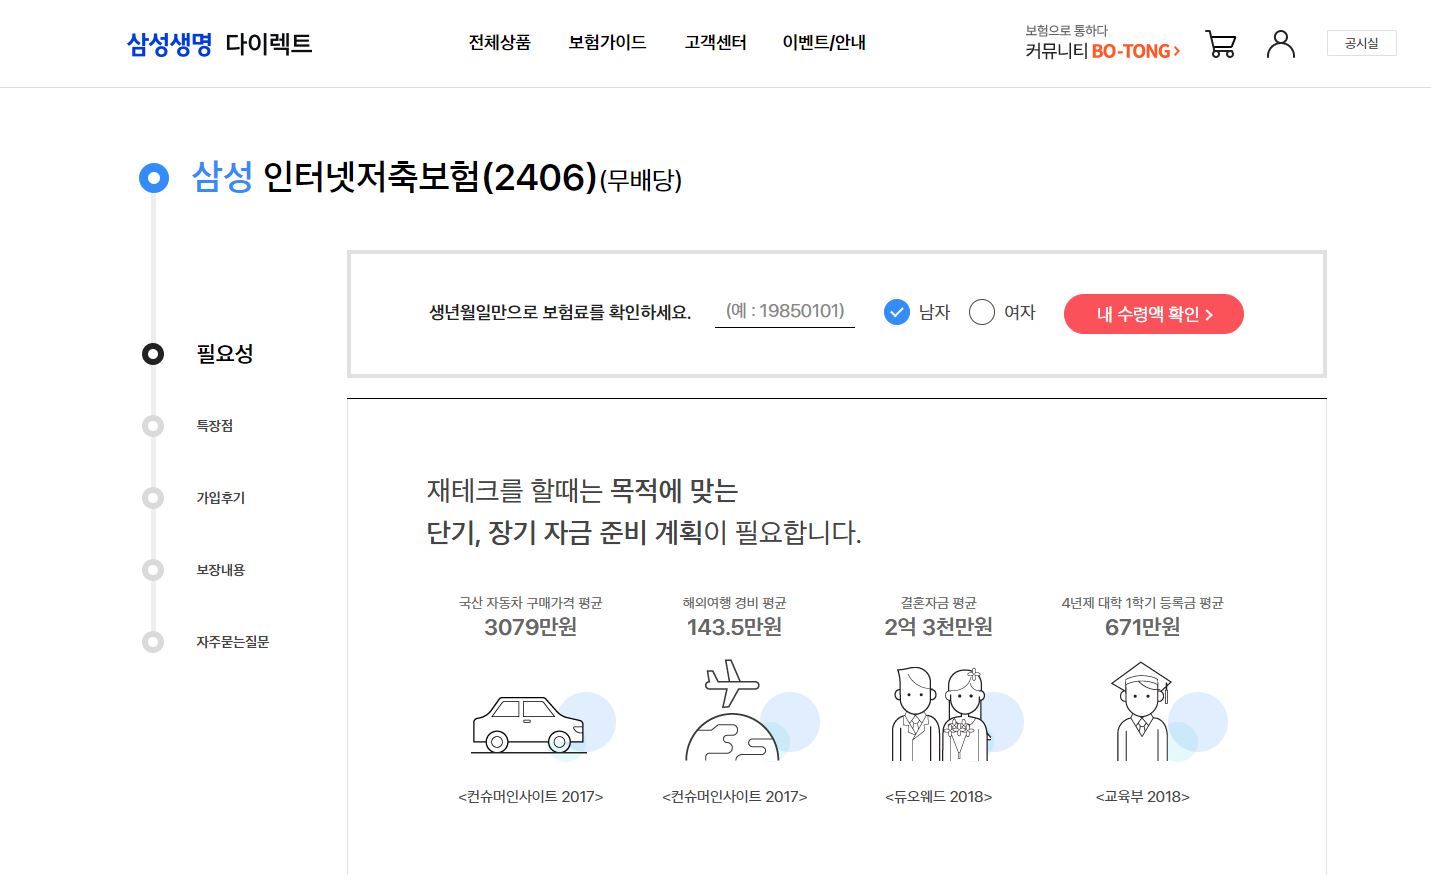Click the 단기, 장기 자금 준비 계획이 필요합니다 line
Screen dimensions: 1431x875
pos(644,533)
